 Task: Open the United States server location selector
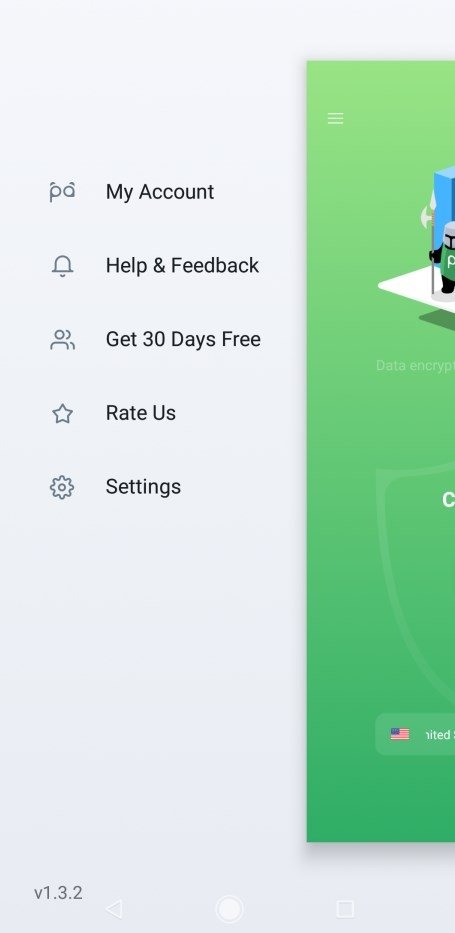415,734
